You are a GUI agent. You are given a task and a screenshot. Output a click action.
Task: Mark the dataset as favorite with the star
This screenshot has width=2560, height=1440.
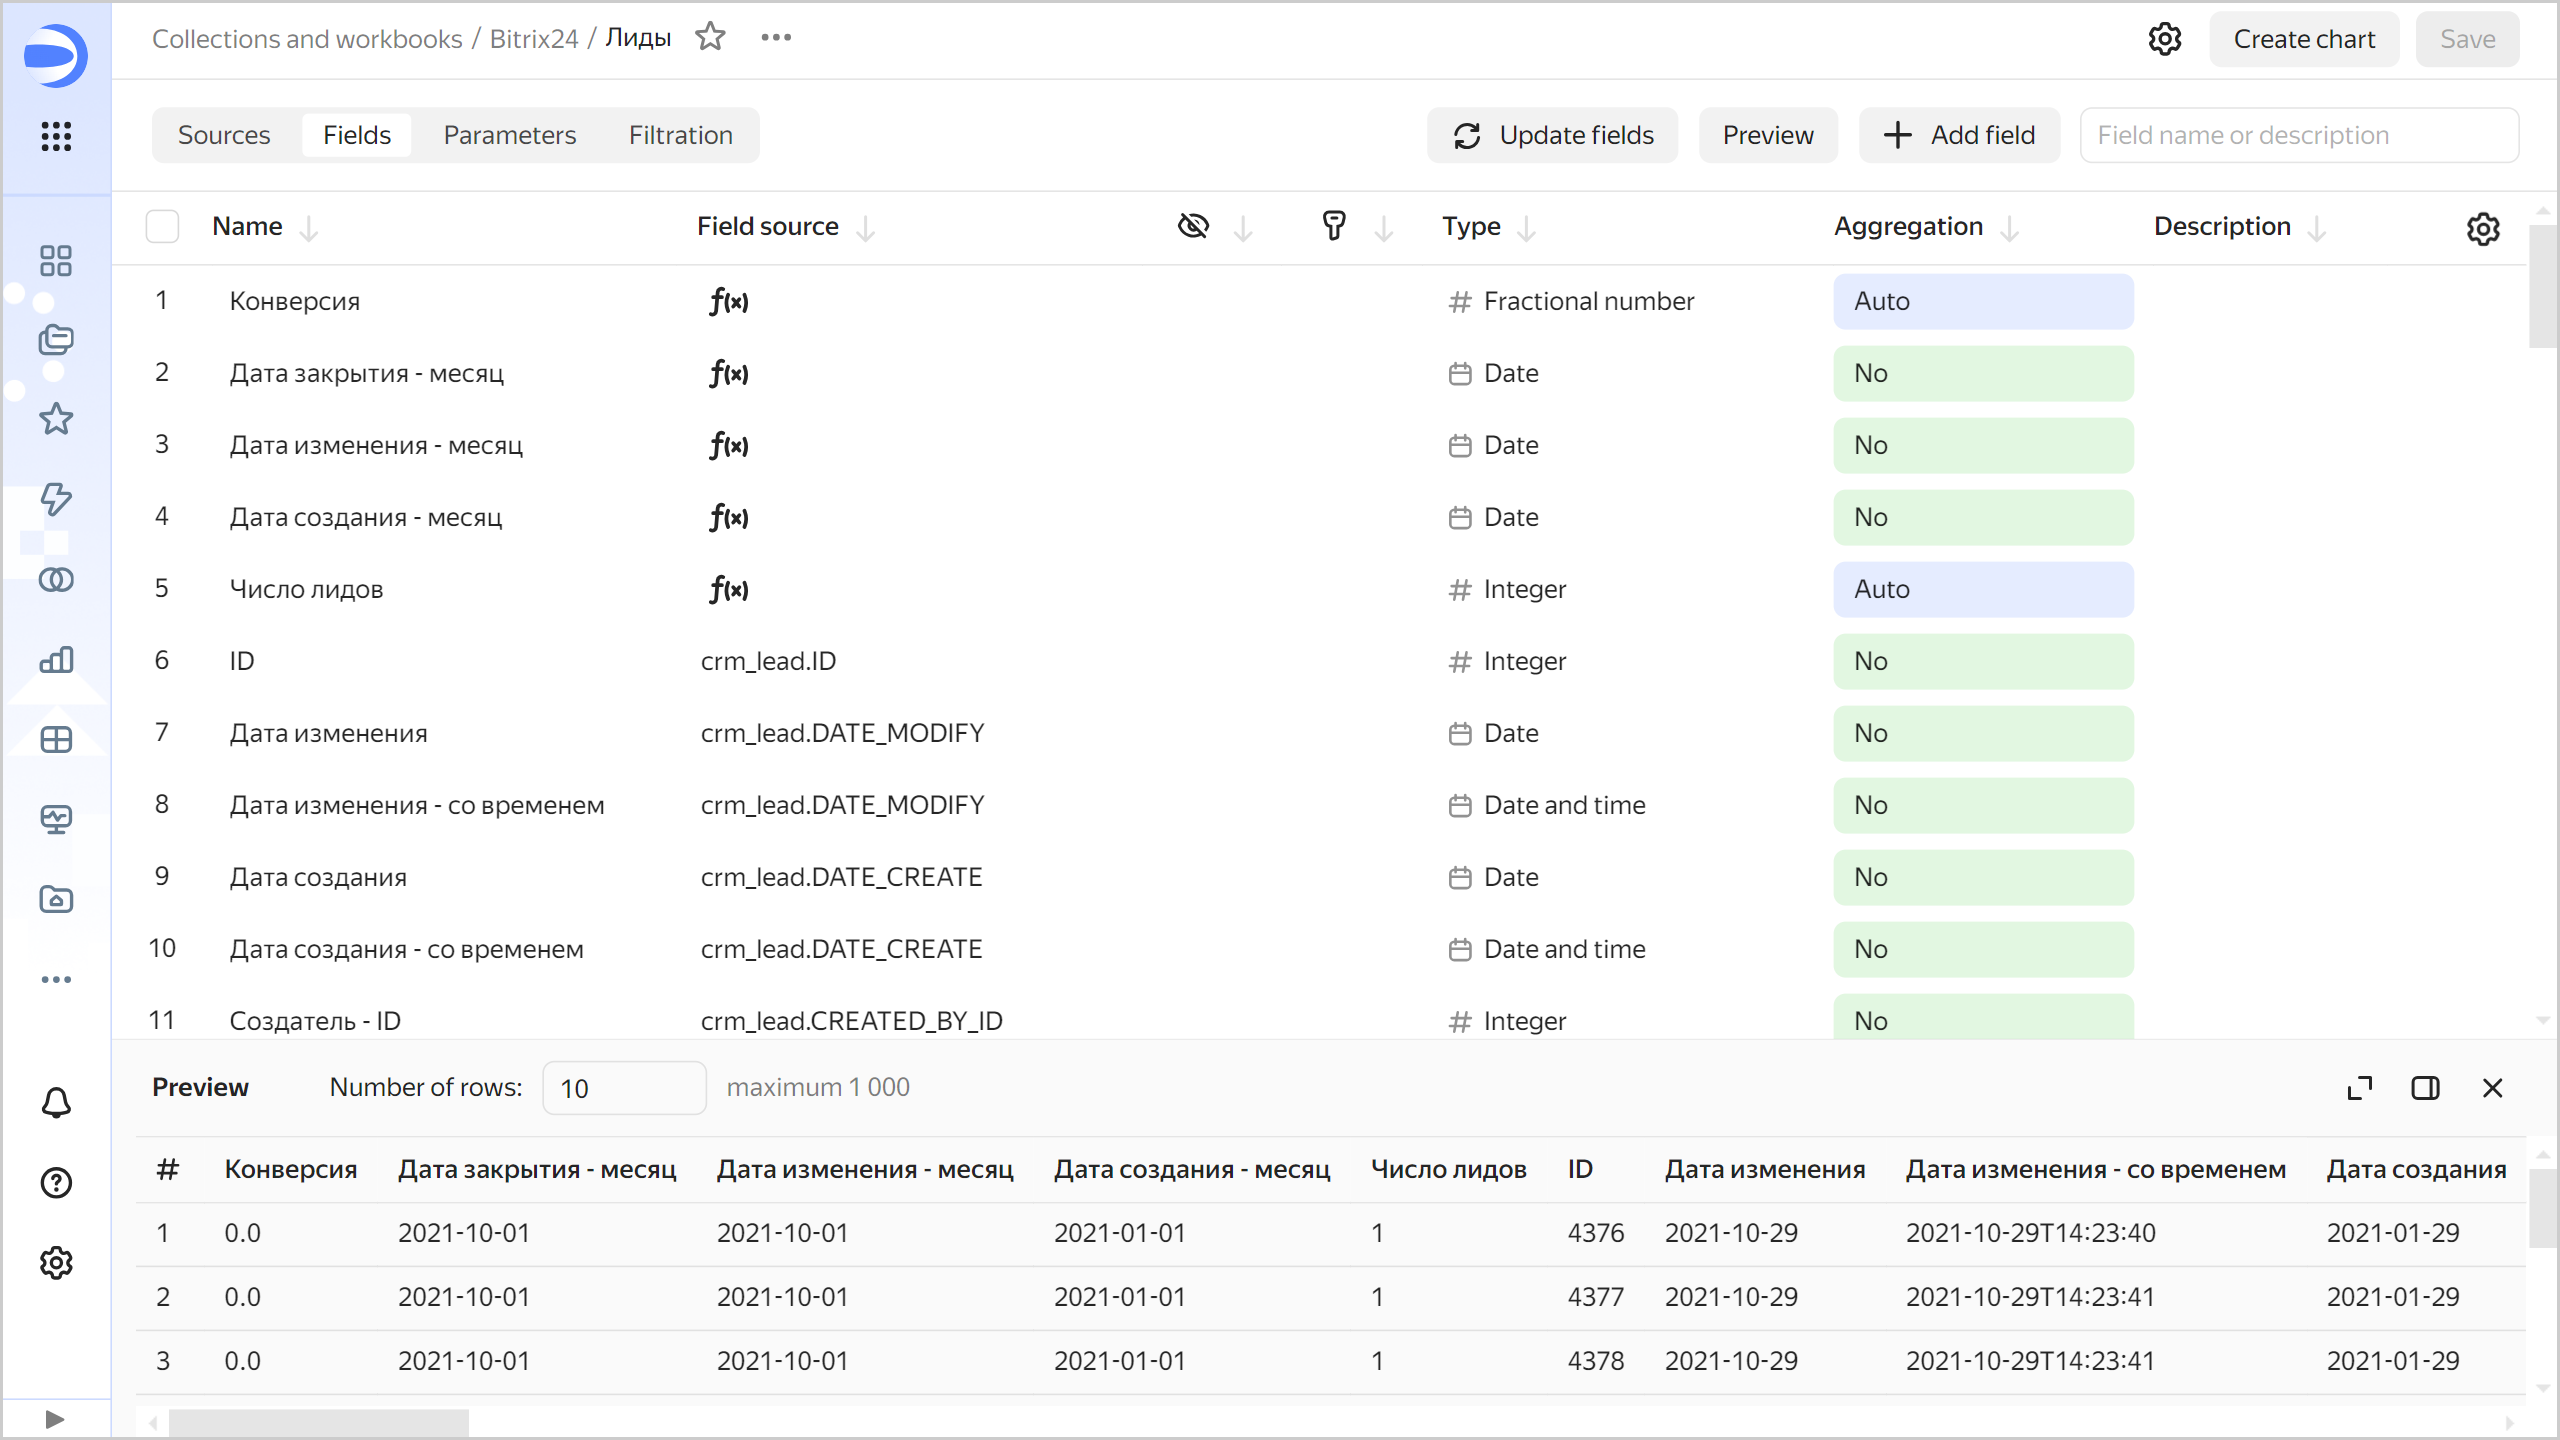(x=710, y=36)
